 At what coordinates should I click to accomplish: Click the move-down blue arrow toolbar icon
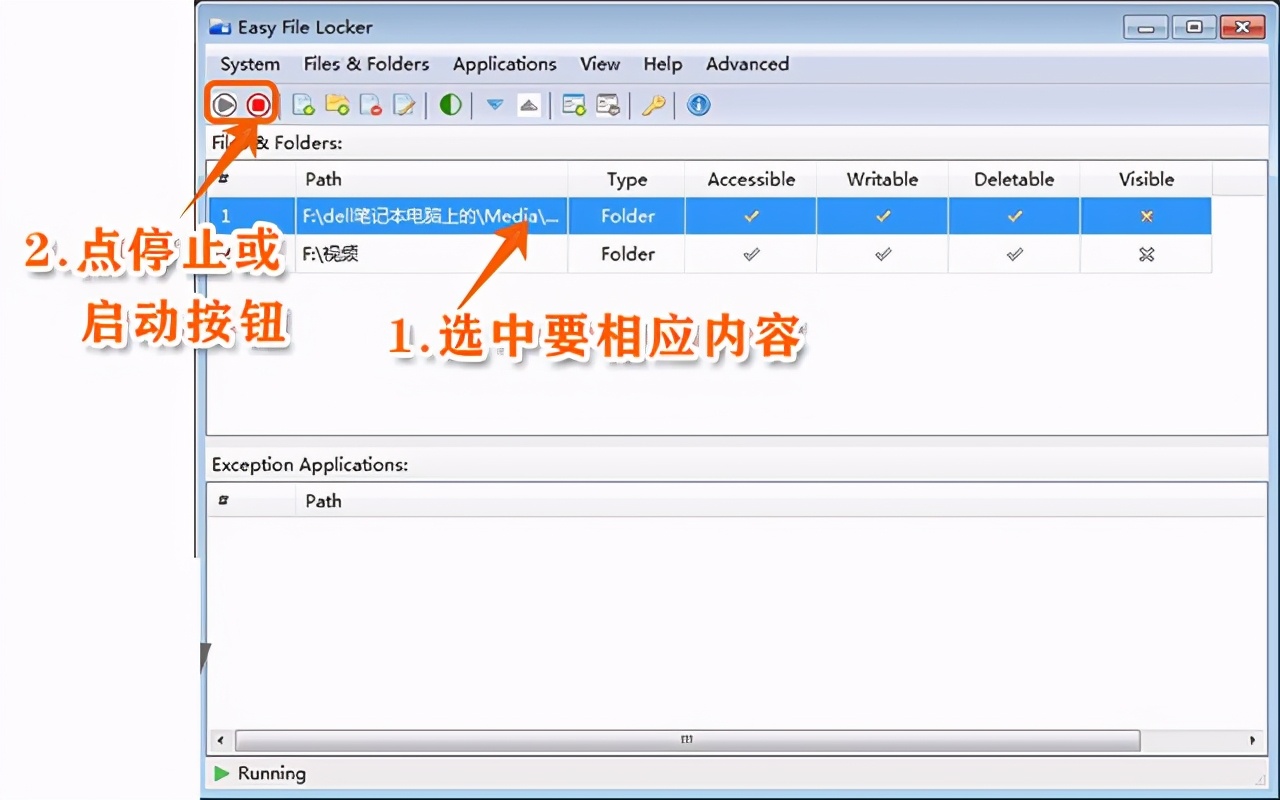pos(494,104)
